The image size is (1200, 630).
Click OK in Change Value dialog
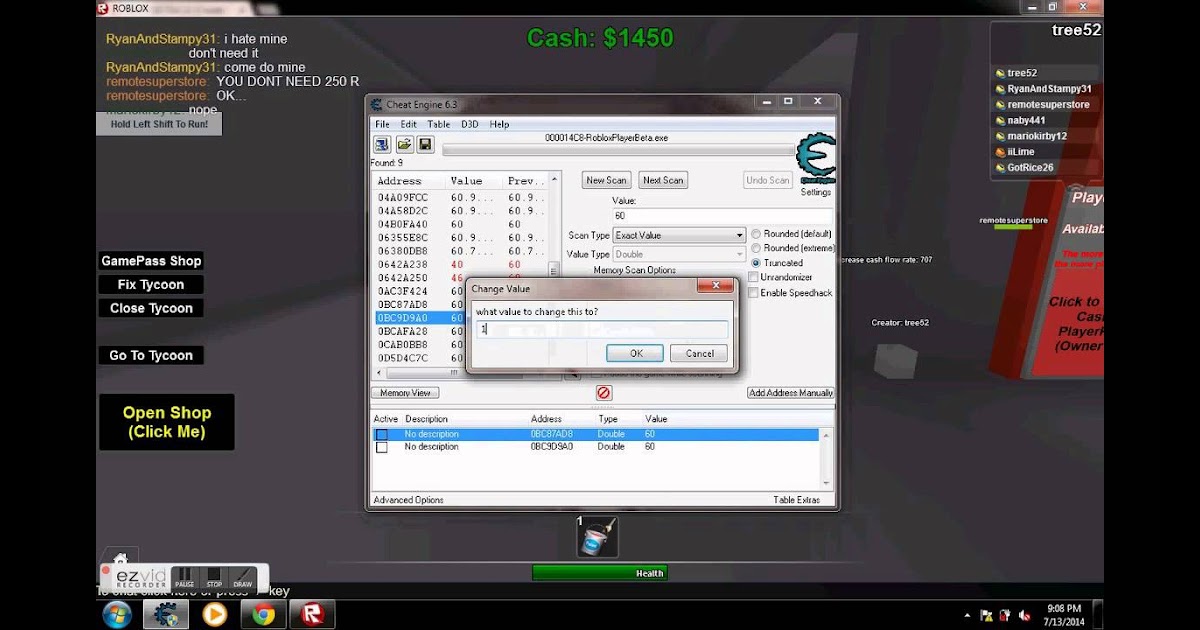(x=635, y=353)
